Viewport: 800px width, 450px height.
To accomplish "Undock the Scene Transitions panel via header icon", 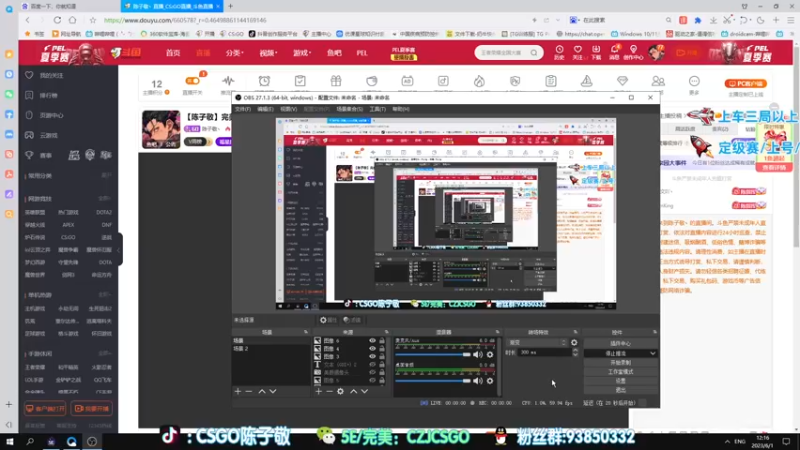I will point(575,332).
